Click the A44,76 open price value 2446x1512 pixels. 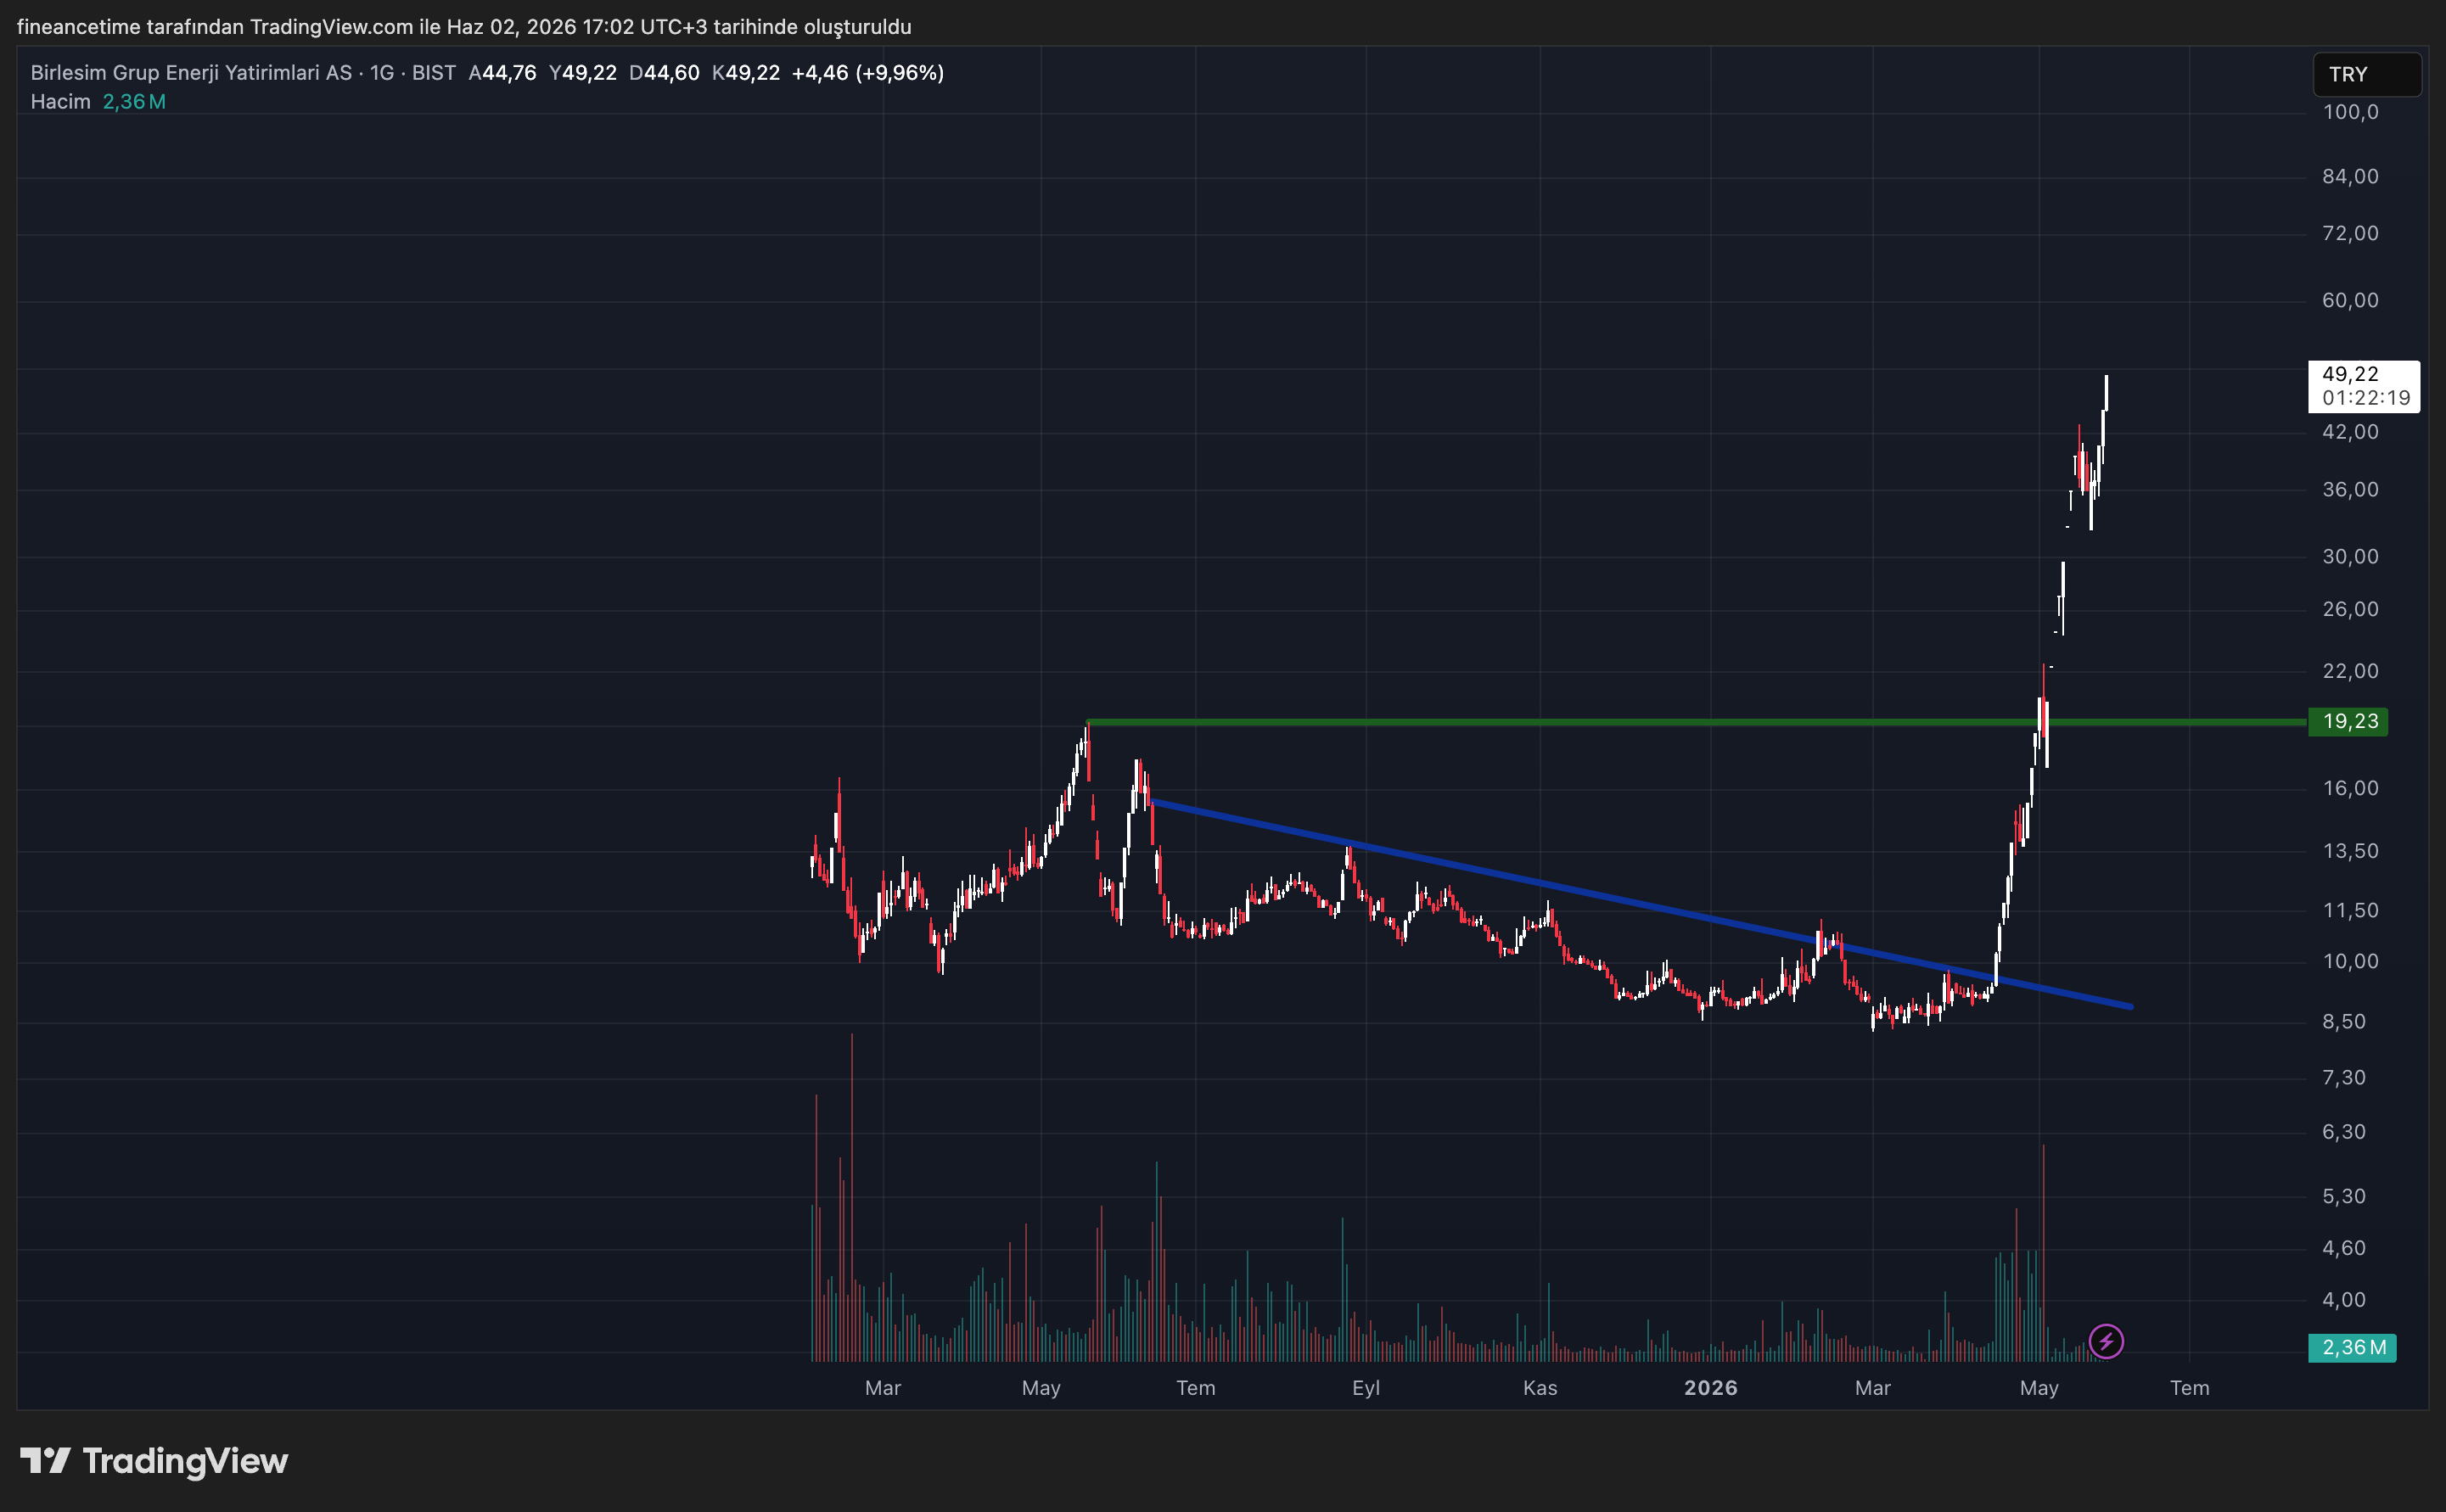click(503, 73)
